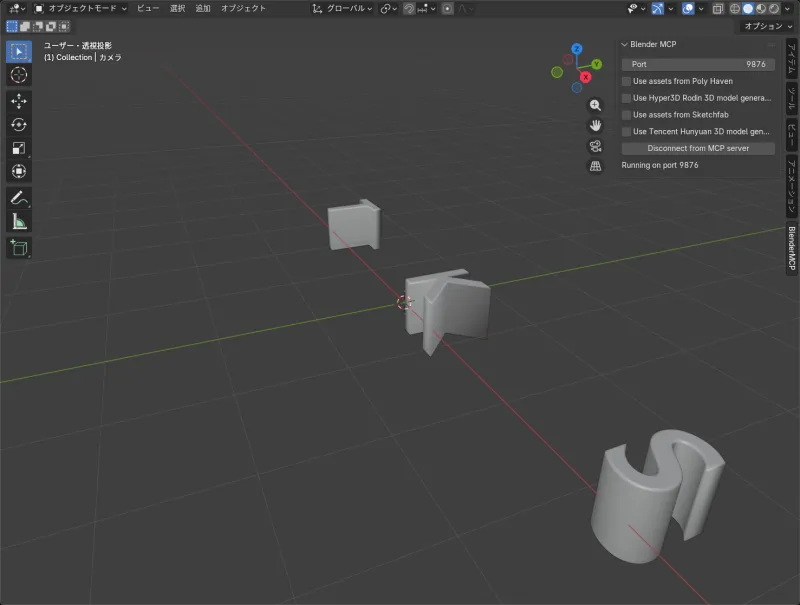
Task: Select the Annotate pencil tool
Action: (19, 198)
